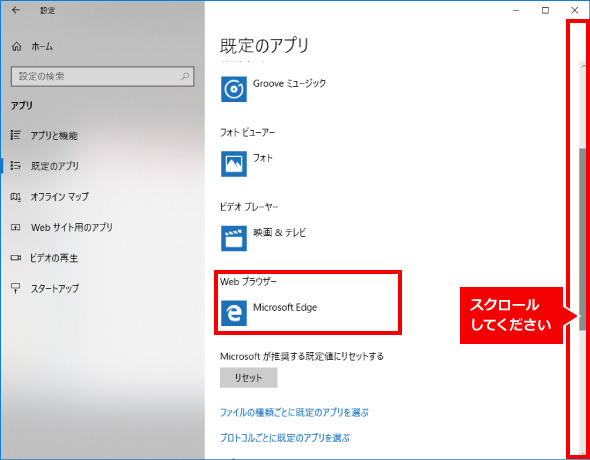Click the 既定のアプリ sidebar icon
The width and height of the screenshot is (590, 460).
[x=15, y=165]
